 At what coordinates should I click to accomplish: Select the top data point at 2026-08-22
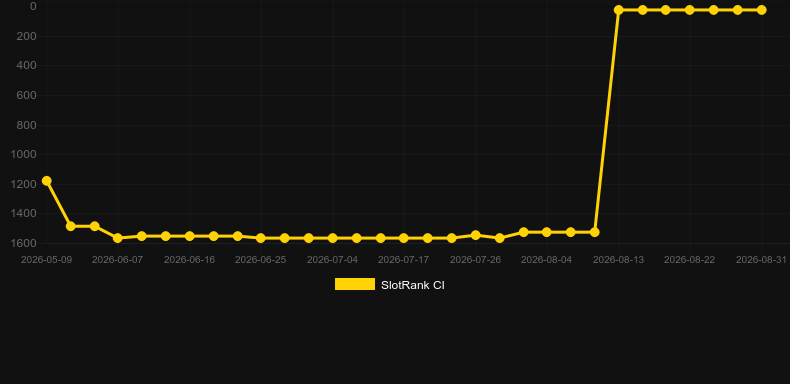coord(690,10)
